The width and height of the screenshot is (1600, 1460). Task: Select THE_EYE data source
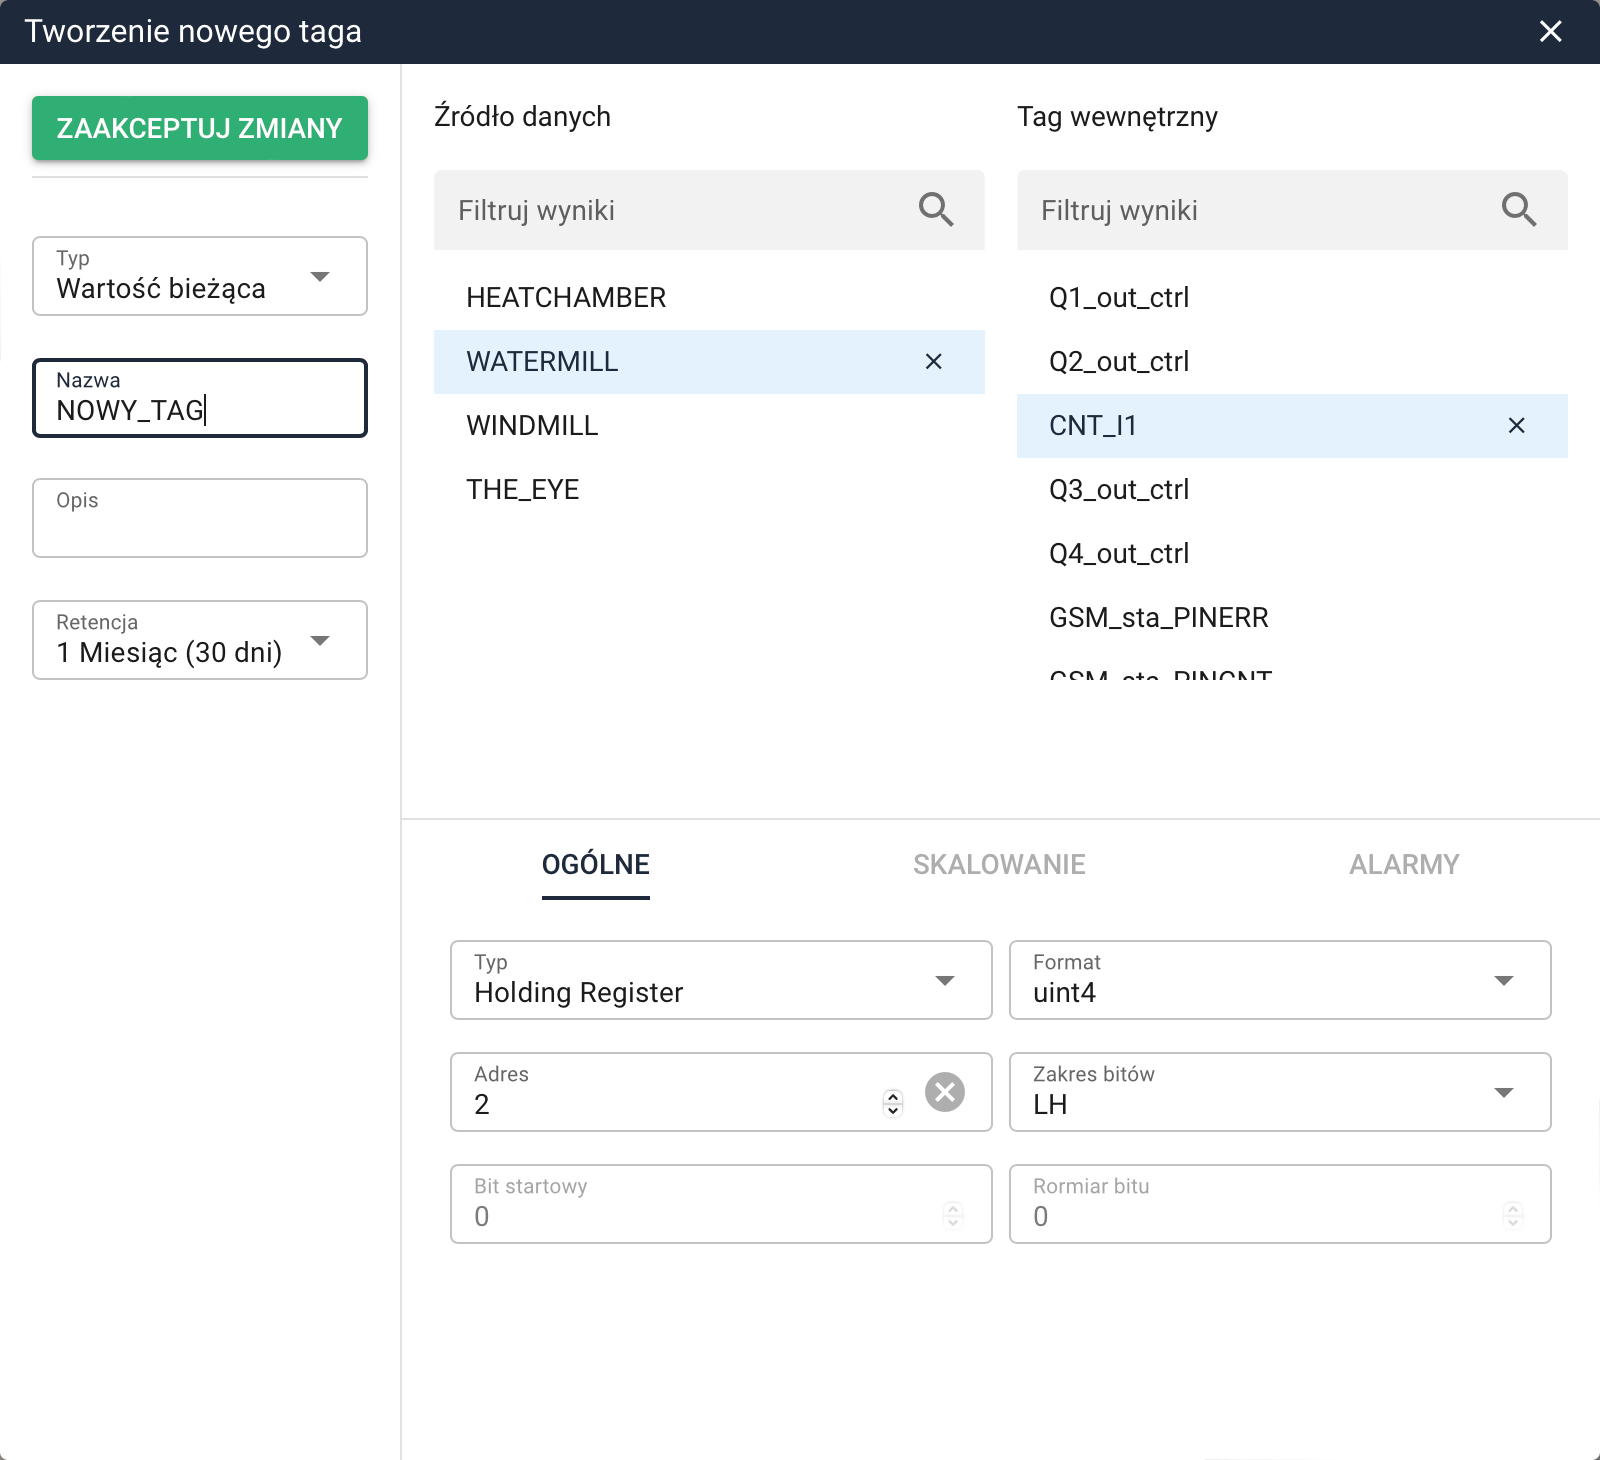tap(709, 490)
